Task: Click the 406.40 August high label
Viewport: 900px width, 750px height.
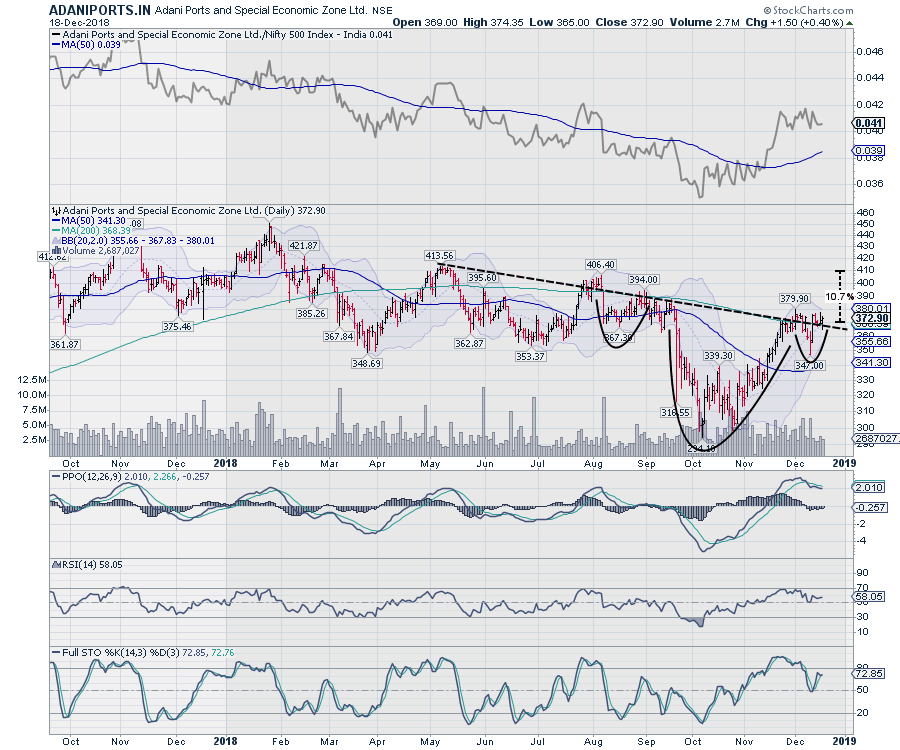Action: (x=600, y=265)
